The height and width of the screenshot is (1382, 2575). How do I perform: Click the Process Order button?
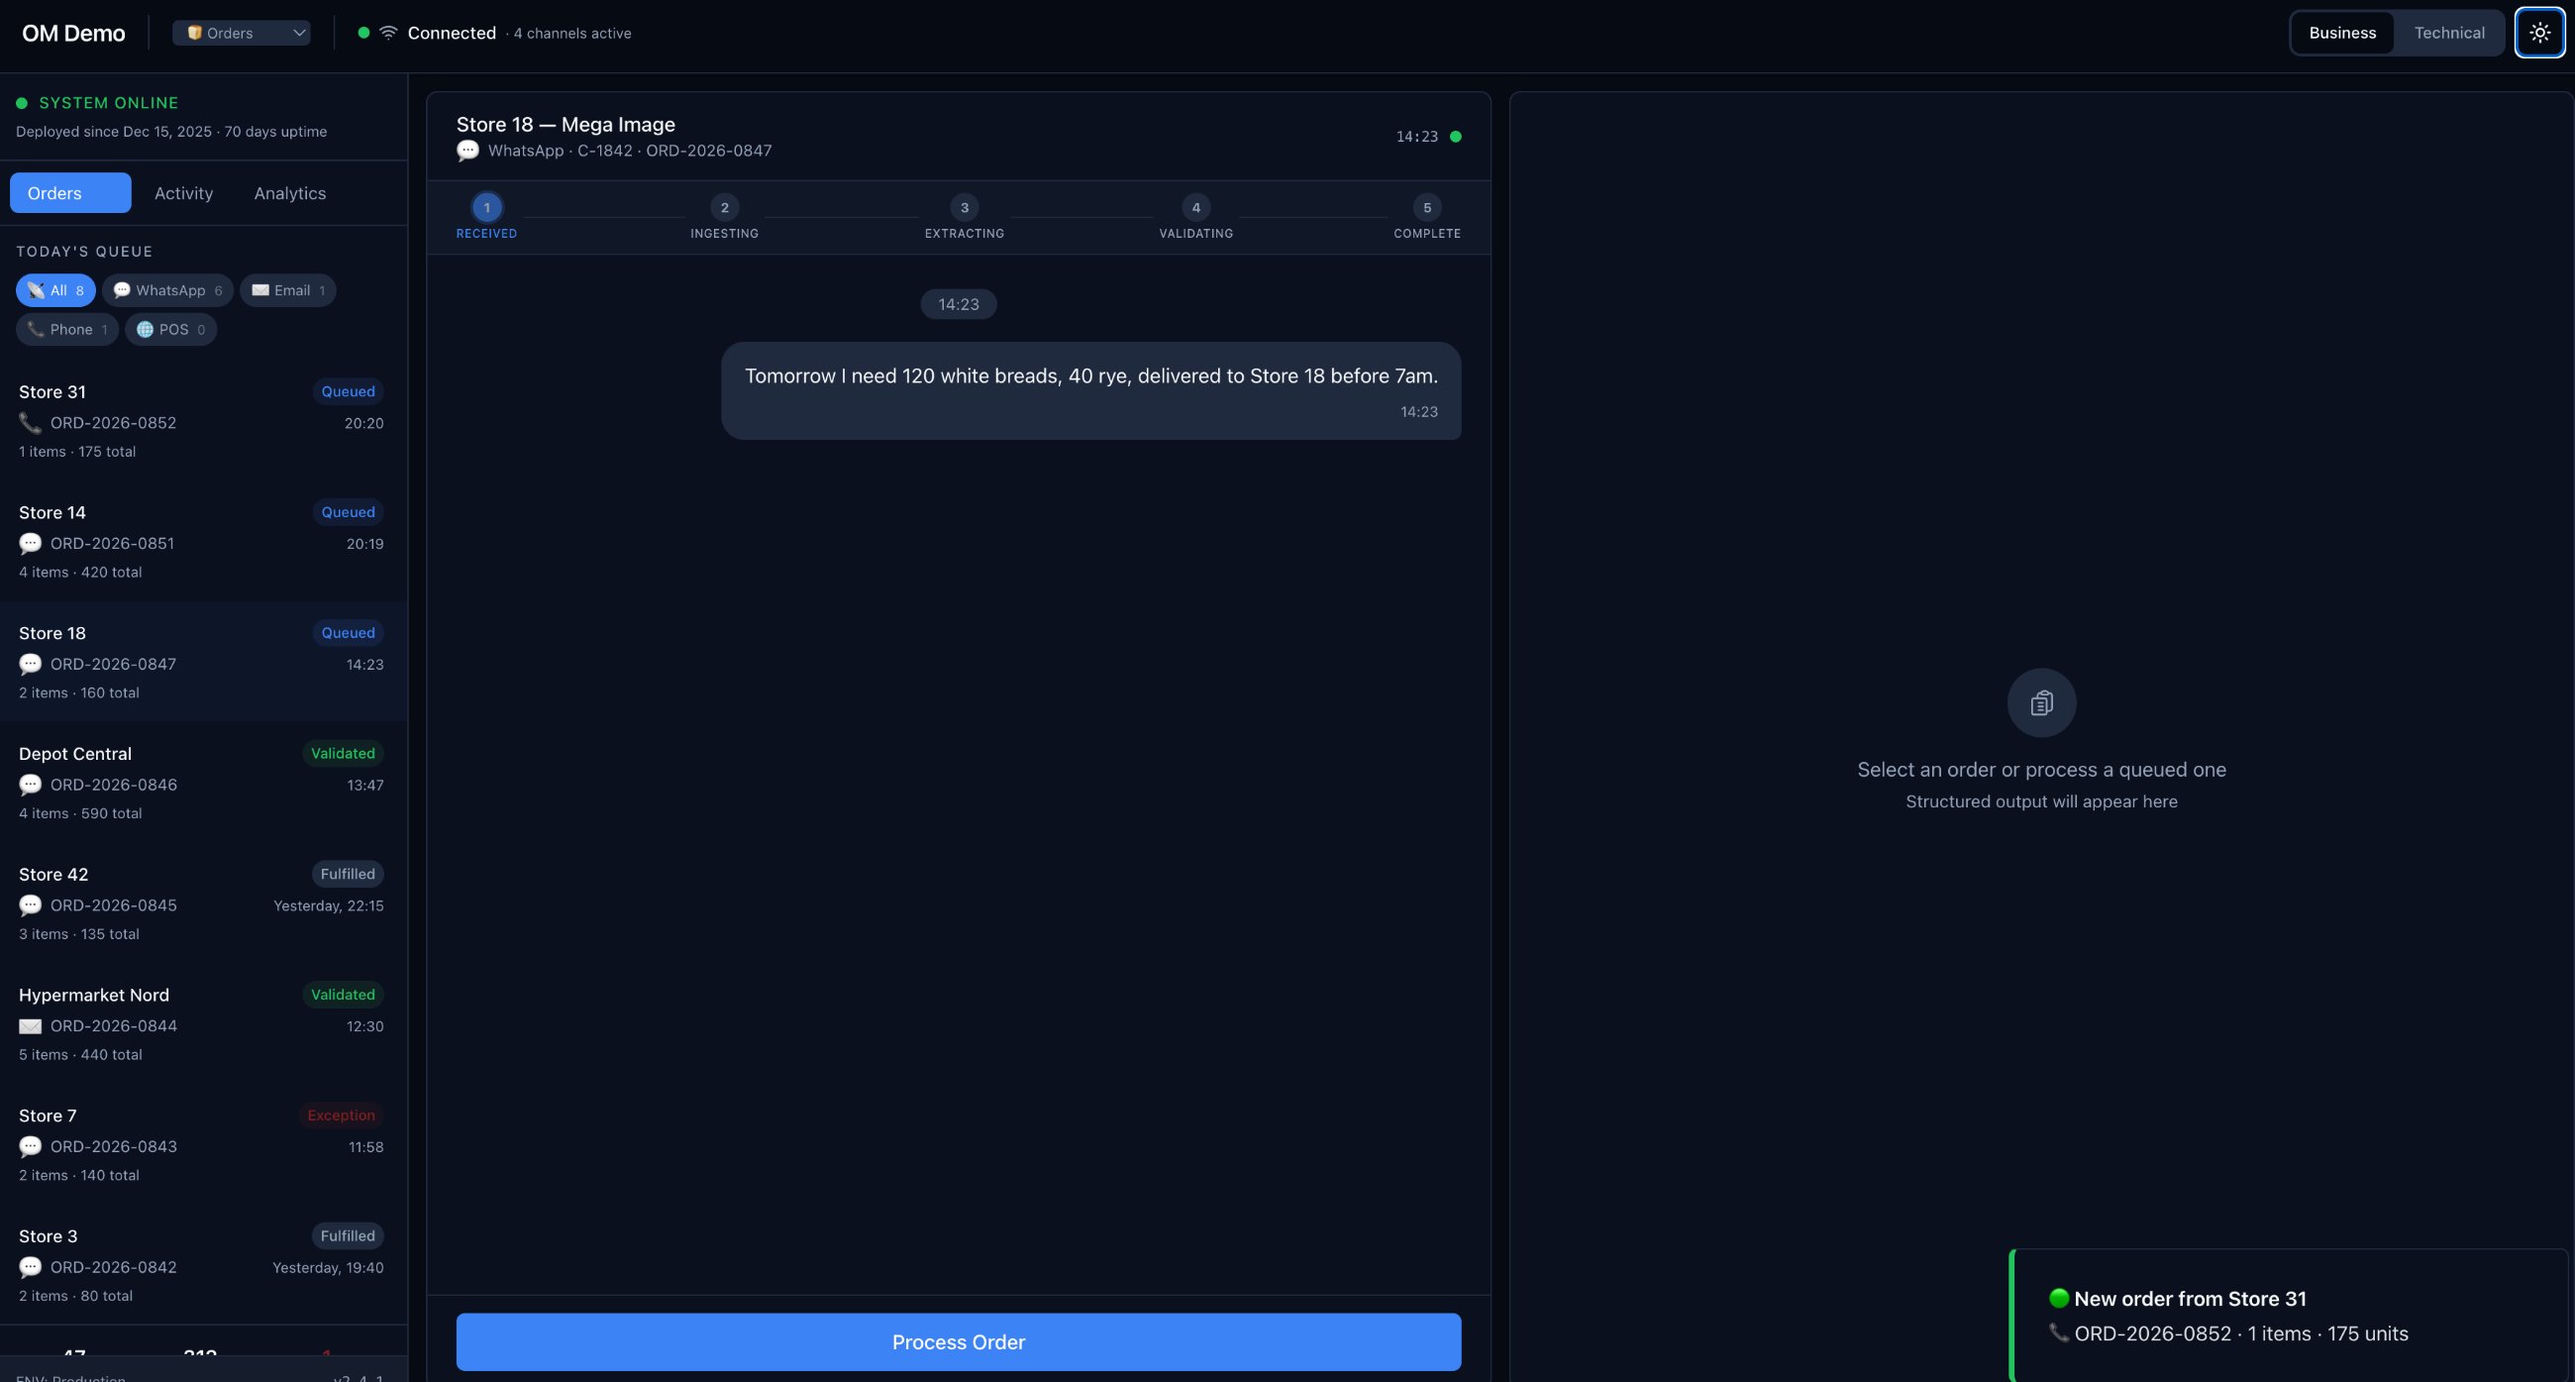coord(957,1341)
